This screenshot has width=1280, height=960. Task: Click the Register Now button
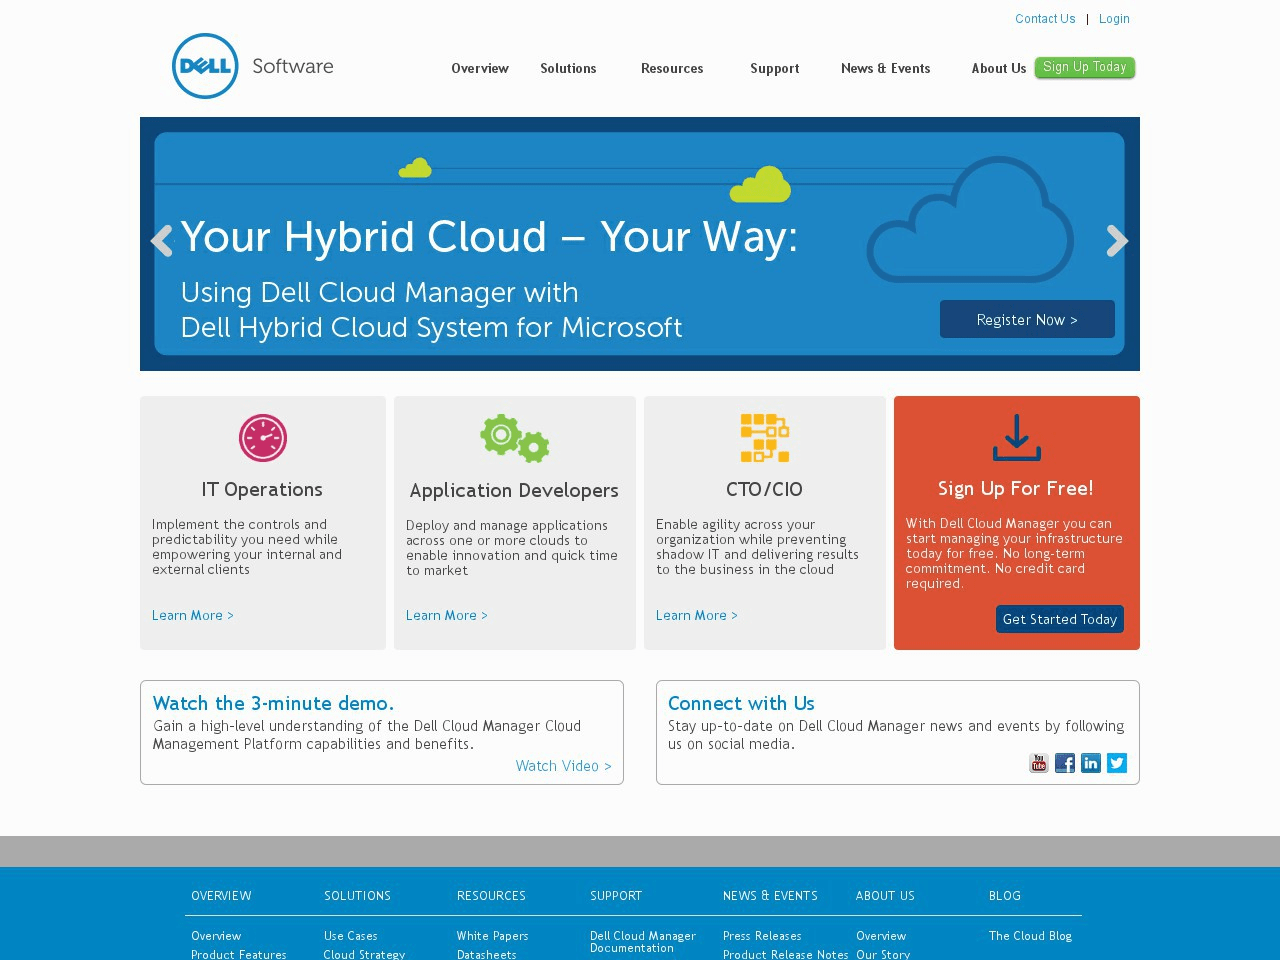[x=1027, y=319]
